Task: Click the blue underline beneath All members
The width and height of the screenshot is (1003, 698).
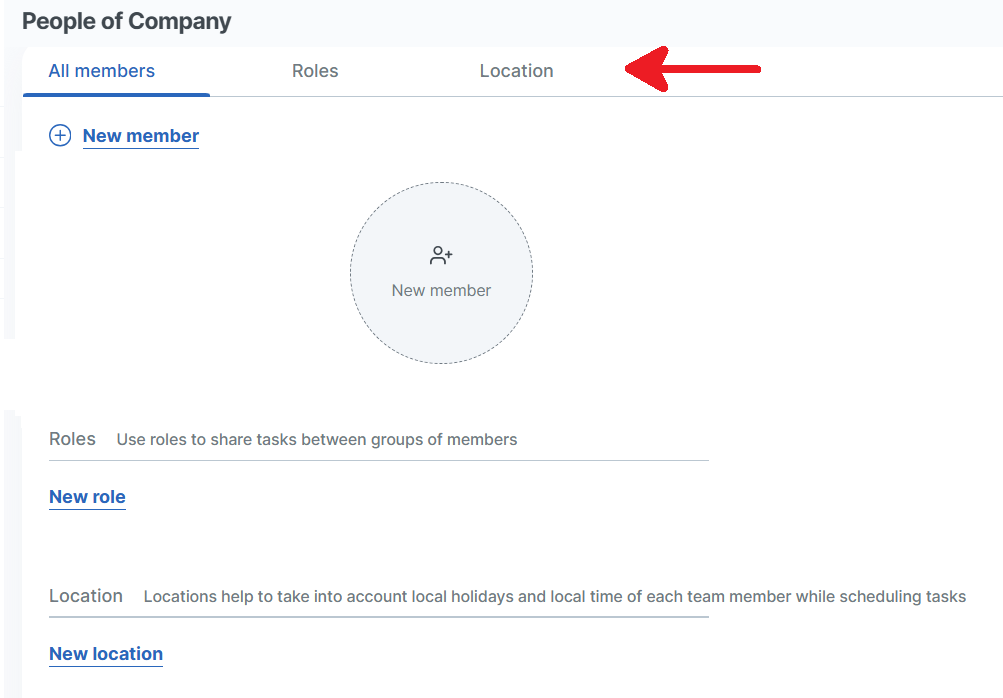Action: (x=116, y=95)
